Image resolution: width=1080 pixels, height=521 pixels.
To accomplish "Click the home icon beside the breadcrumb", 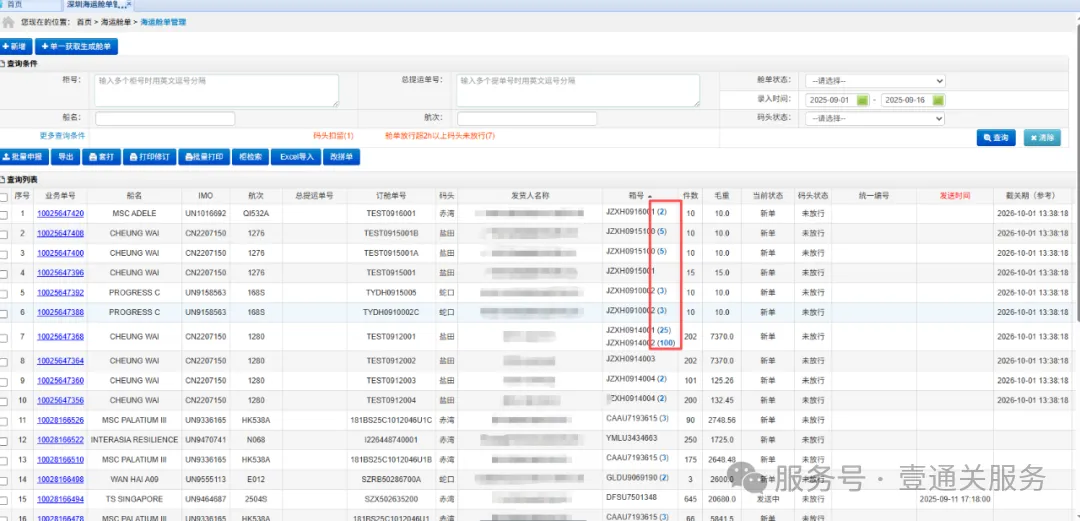I will tap(11, 21).
